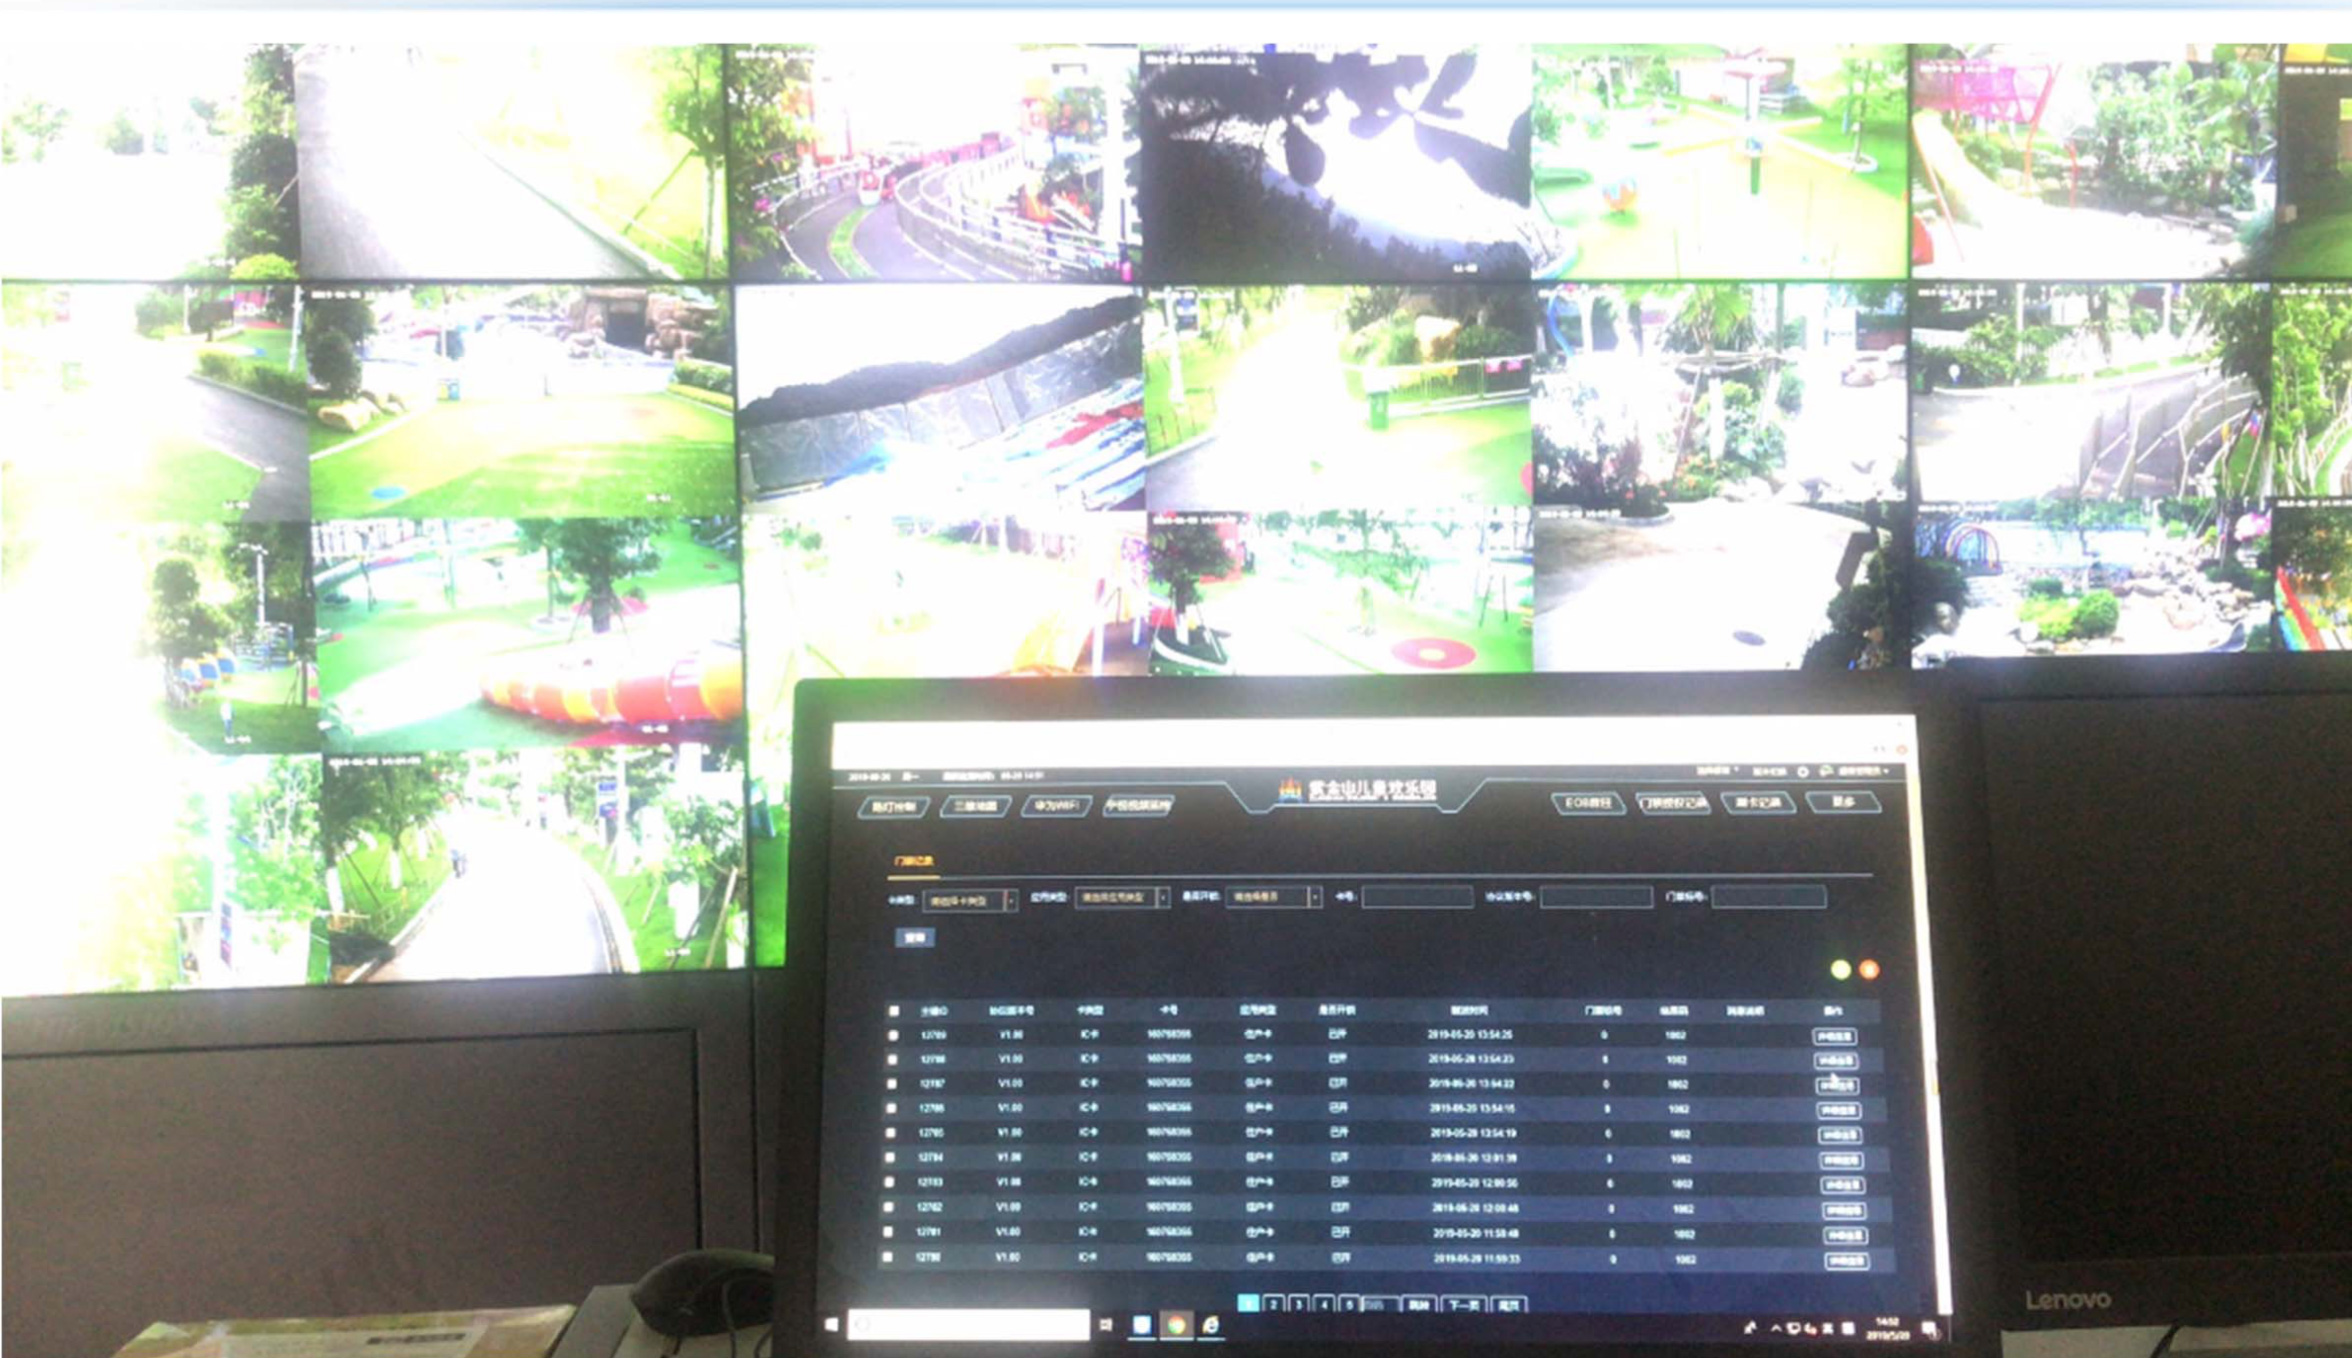Viewport: 2352px width, 1358px height.
Task: Click the park logo in header
Action: tap(1290, 789)
